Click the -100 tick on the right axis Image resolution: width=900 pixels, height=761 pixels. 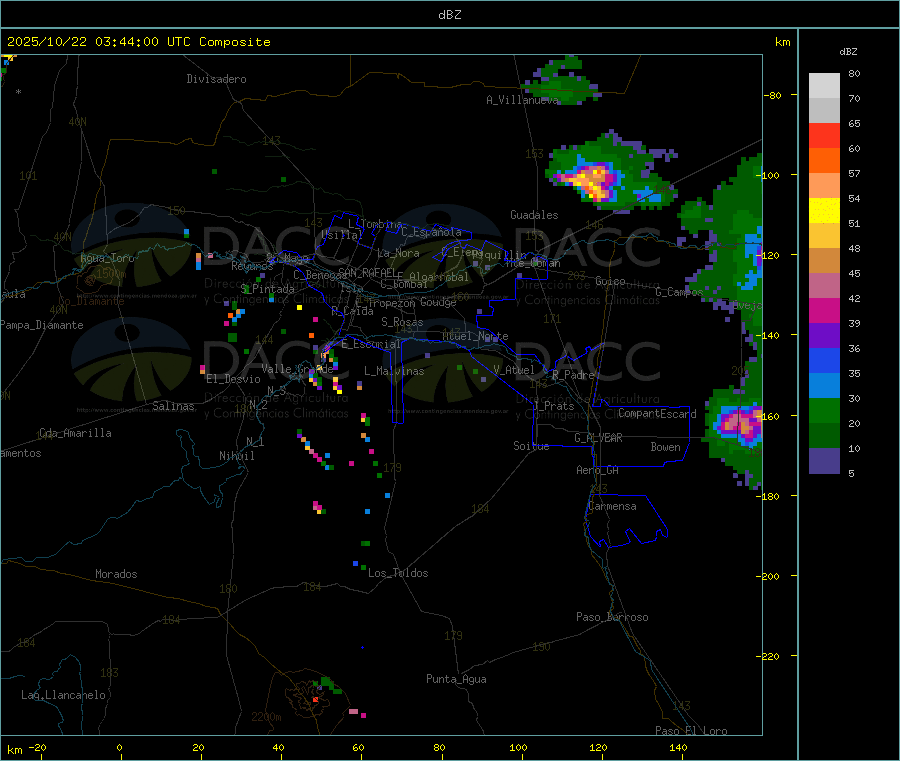tap(770, 175)
